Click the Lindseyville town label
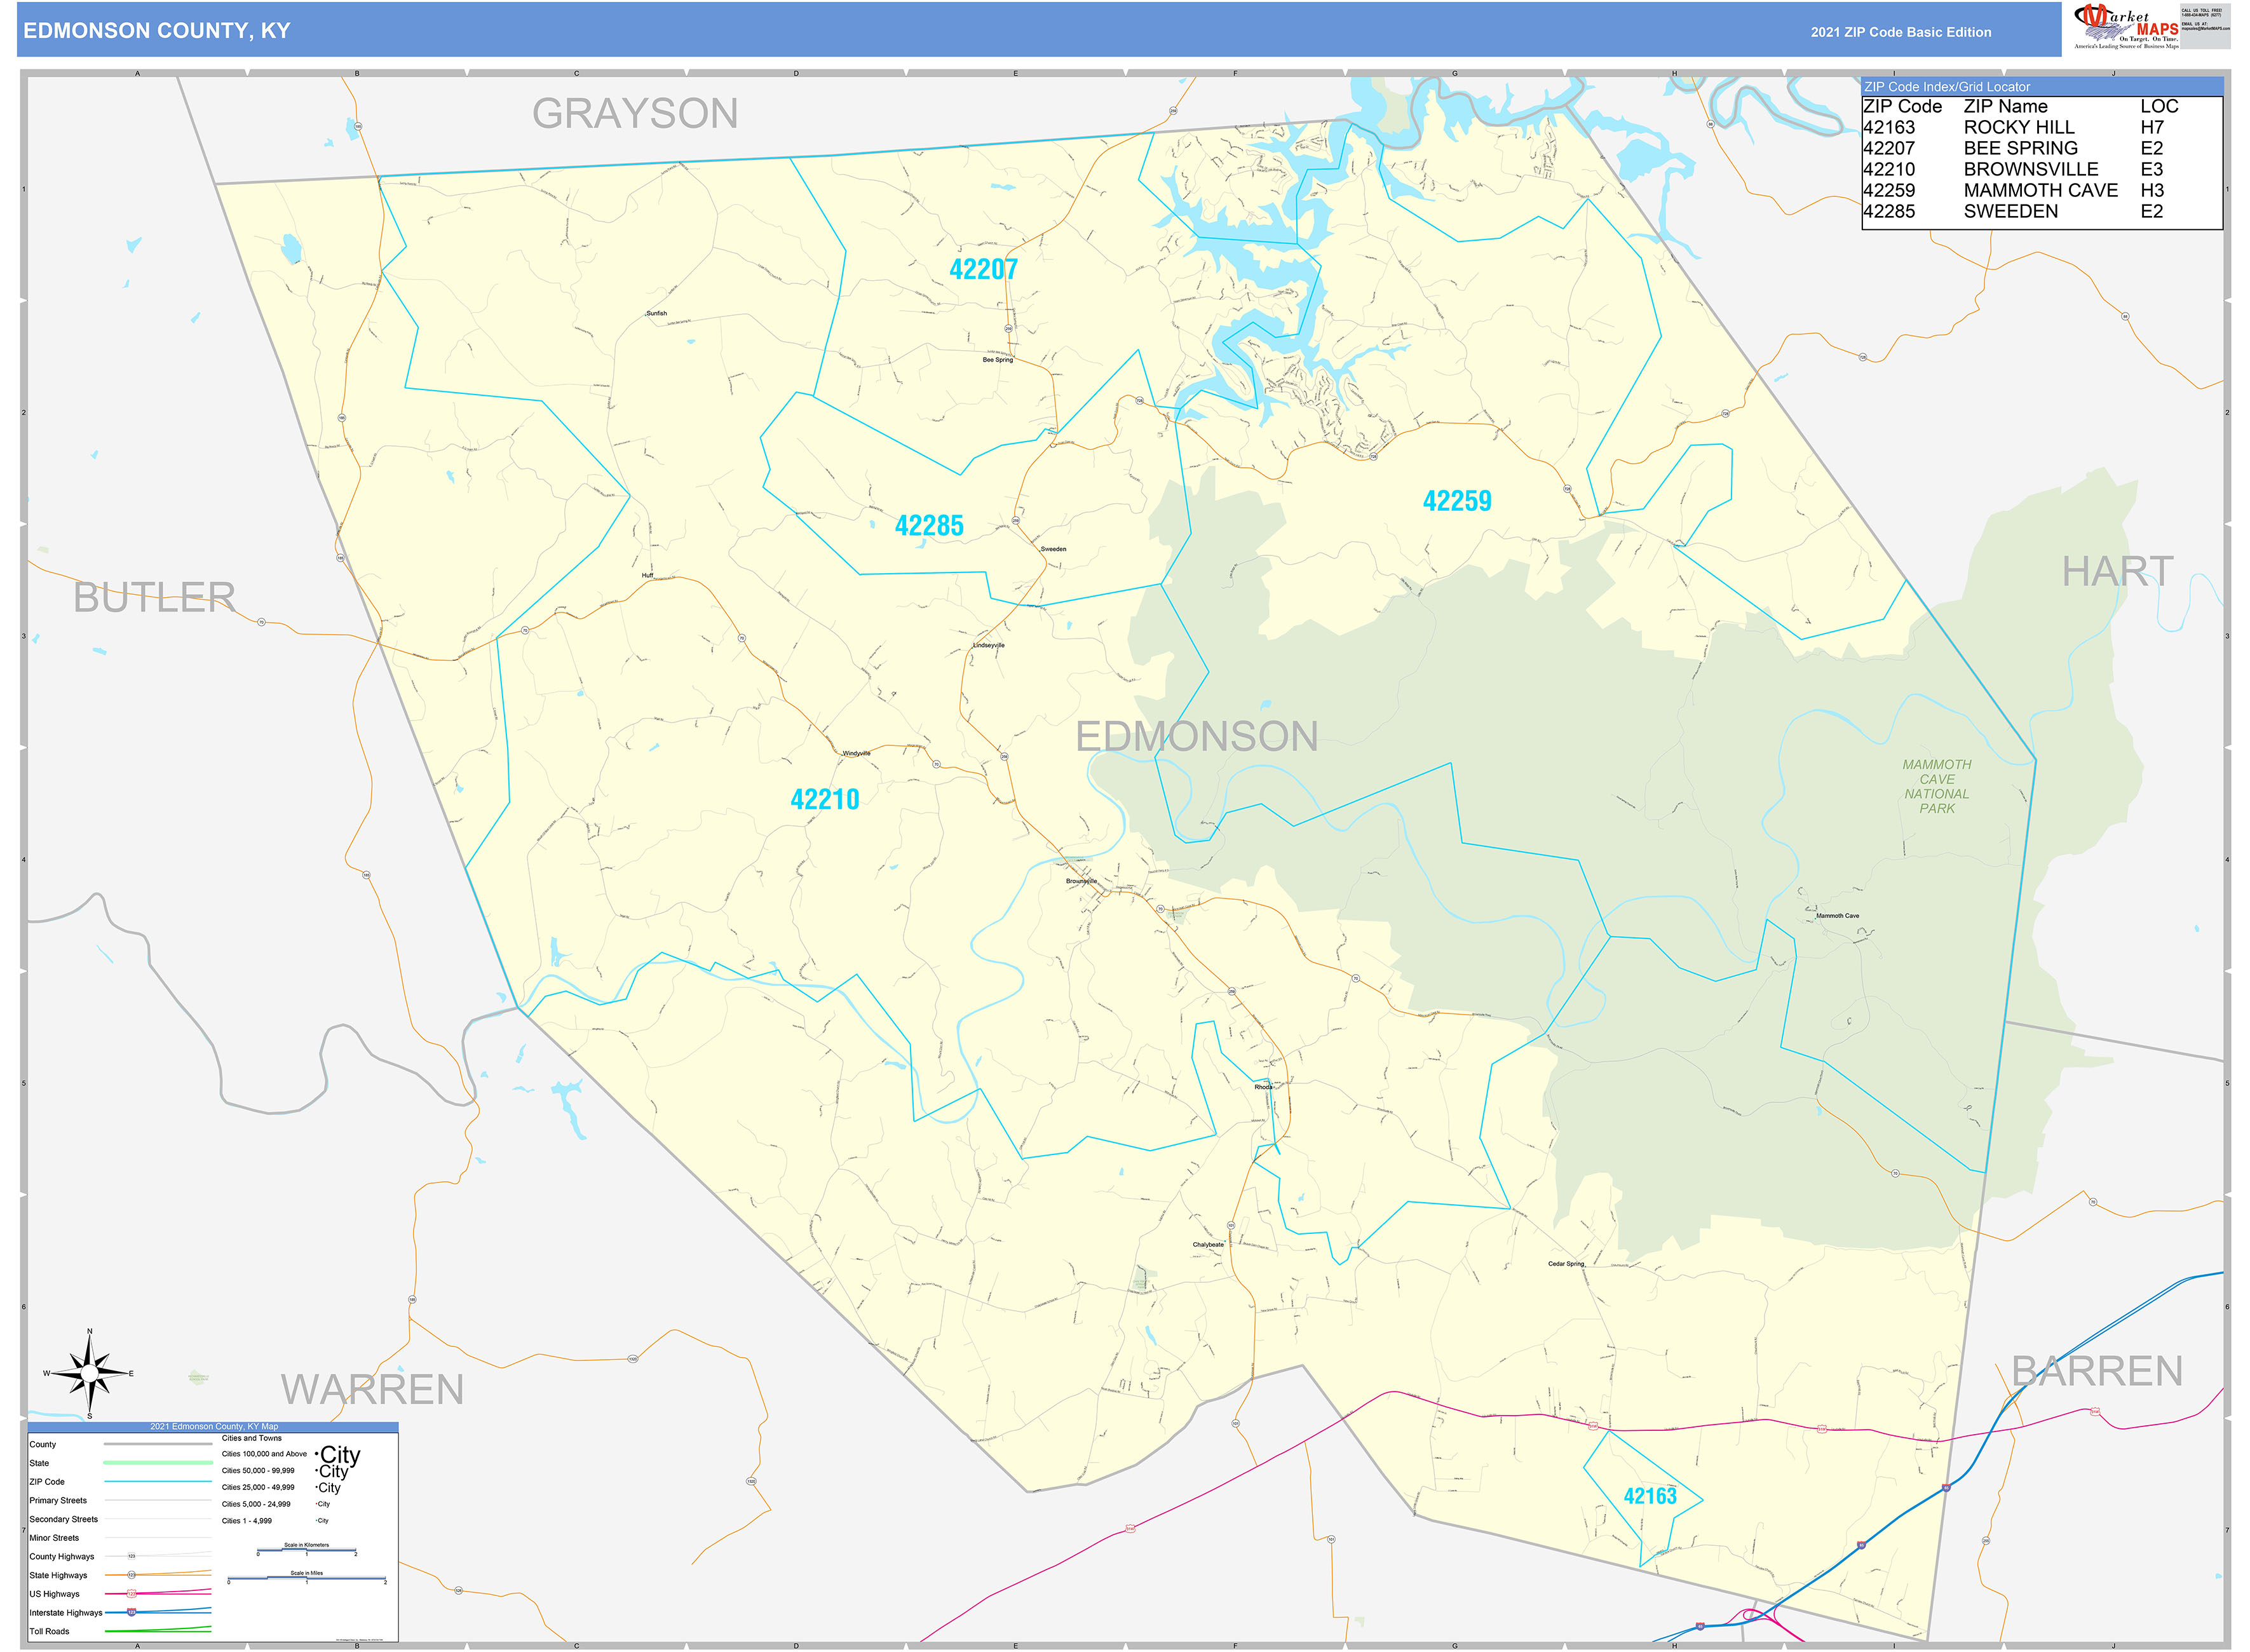Screen dimensions: 2250x1652 pyautogui.click(x=988, y=645)
